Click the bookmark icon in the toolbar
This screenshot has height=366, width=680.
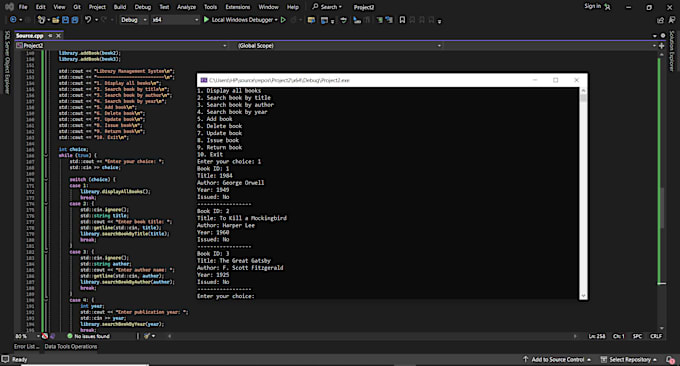(x=402, y=20)
